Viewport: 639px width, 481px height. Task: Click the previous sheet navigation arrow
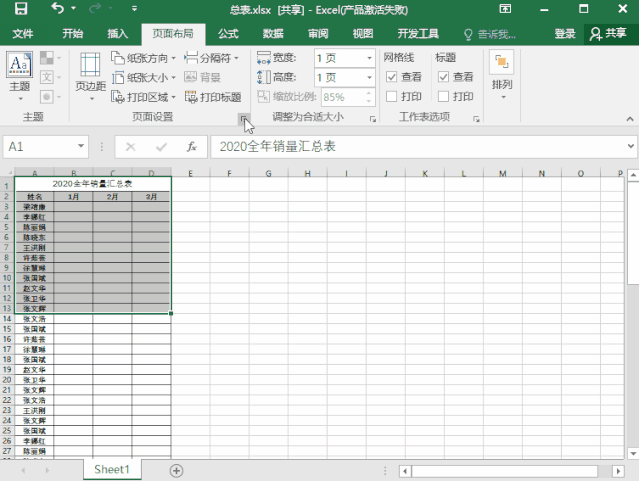coord(23,470)
